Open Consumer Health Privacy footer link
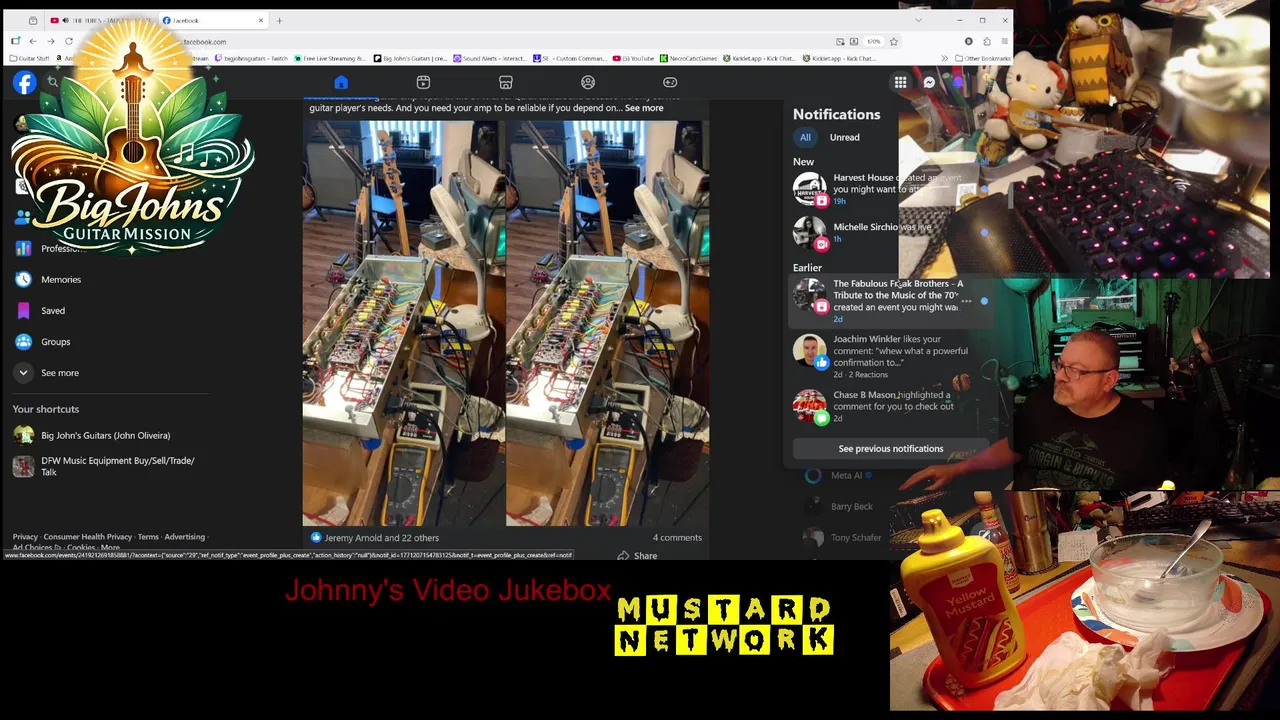Viewport: 1280px width, 720px height. (87, 537)
